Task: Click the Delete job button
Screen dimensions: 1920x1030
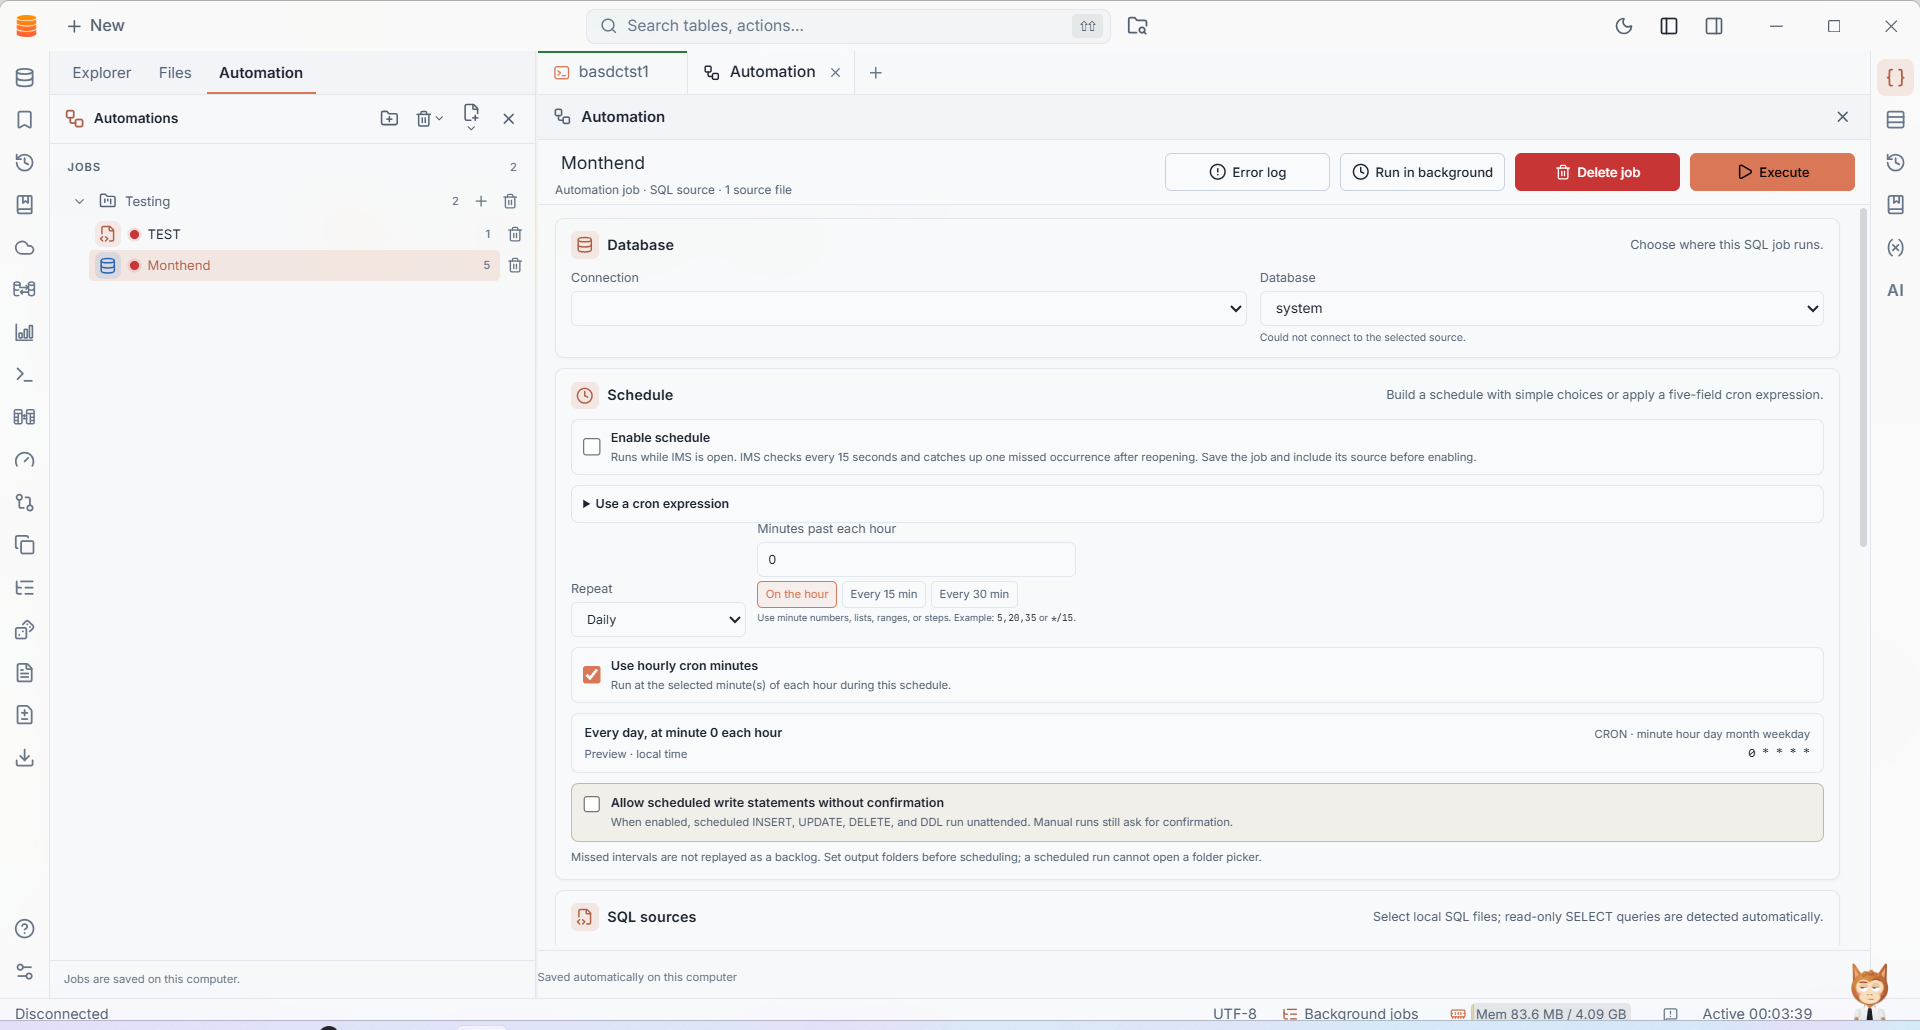Action: tap(1597, 172)
